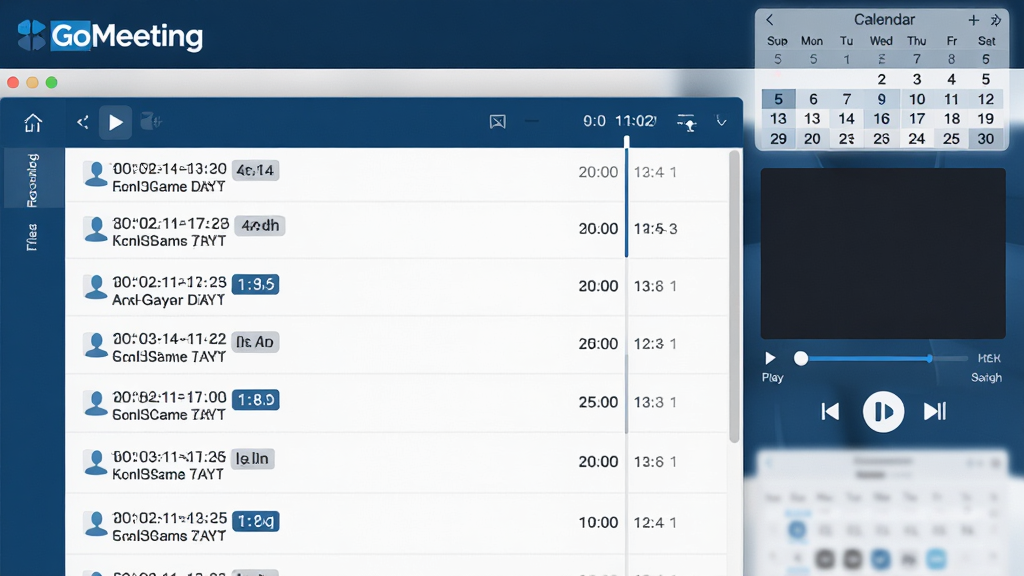Click the small play icon above Play label
The image size is (1024, 576).
tap(771, 358)
